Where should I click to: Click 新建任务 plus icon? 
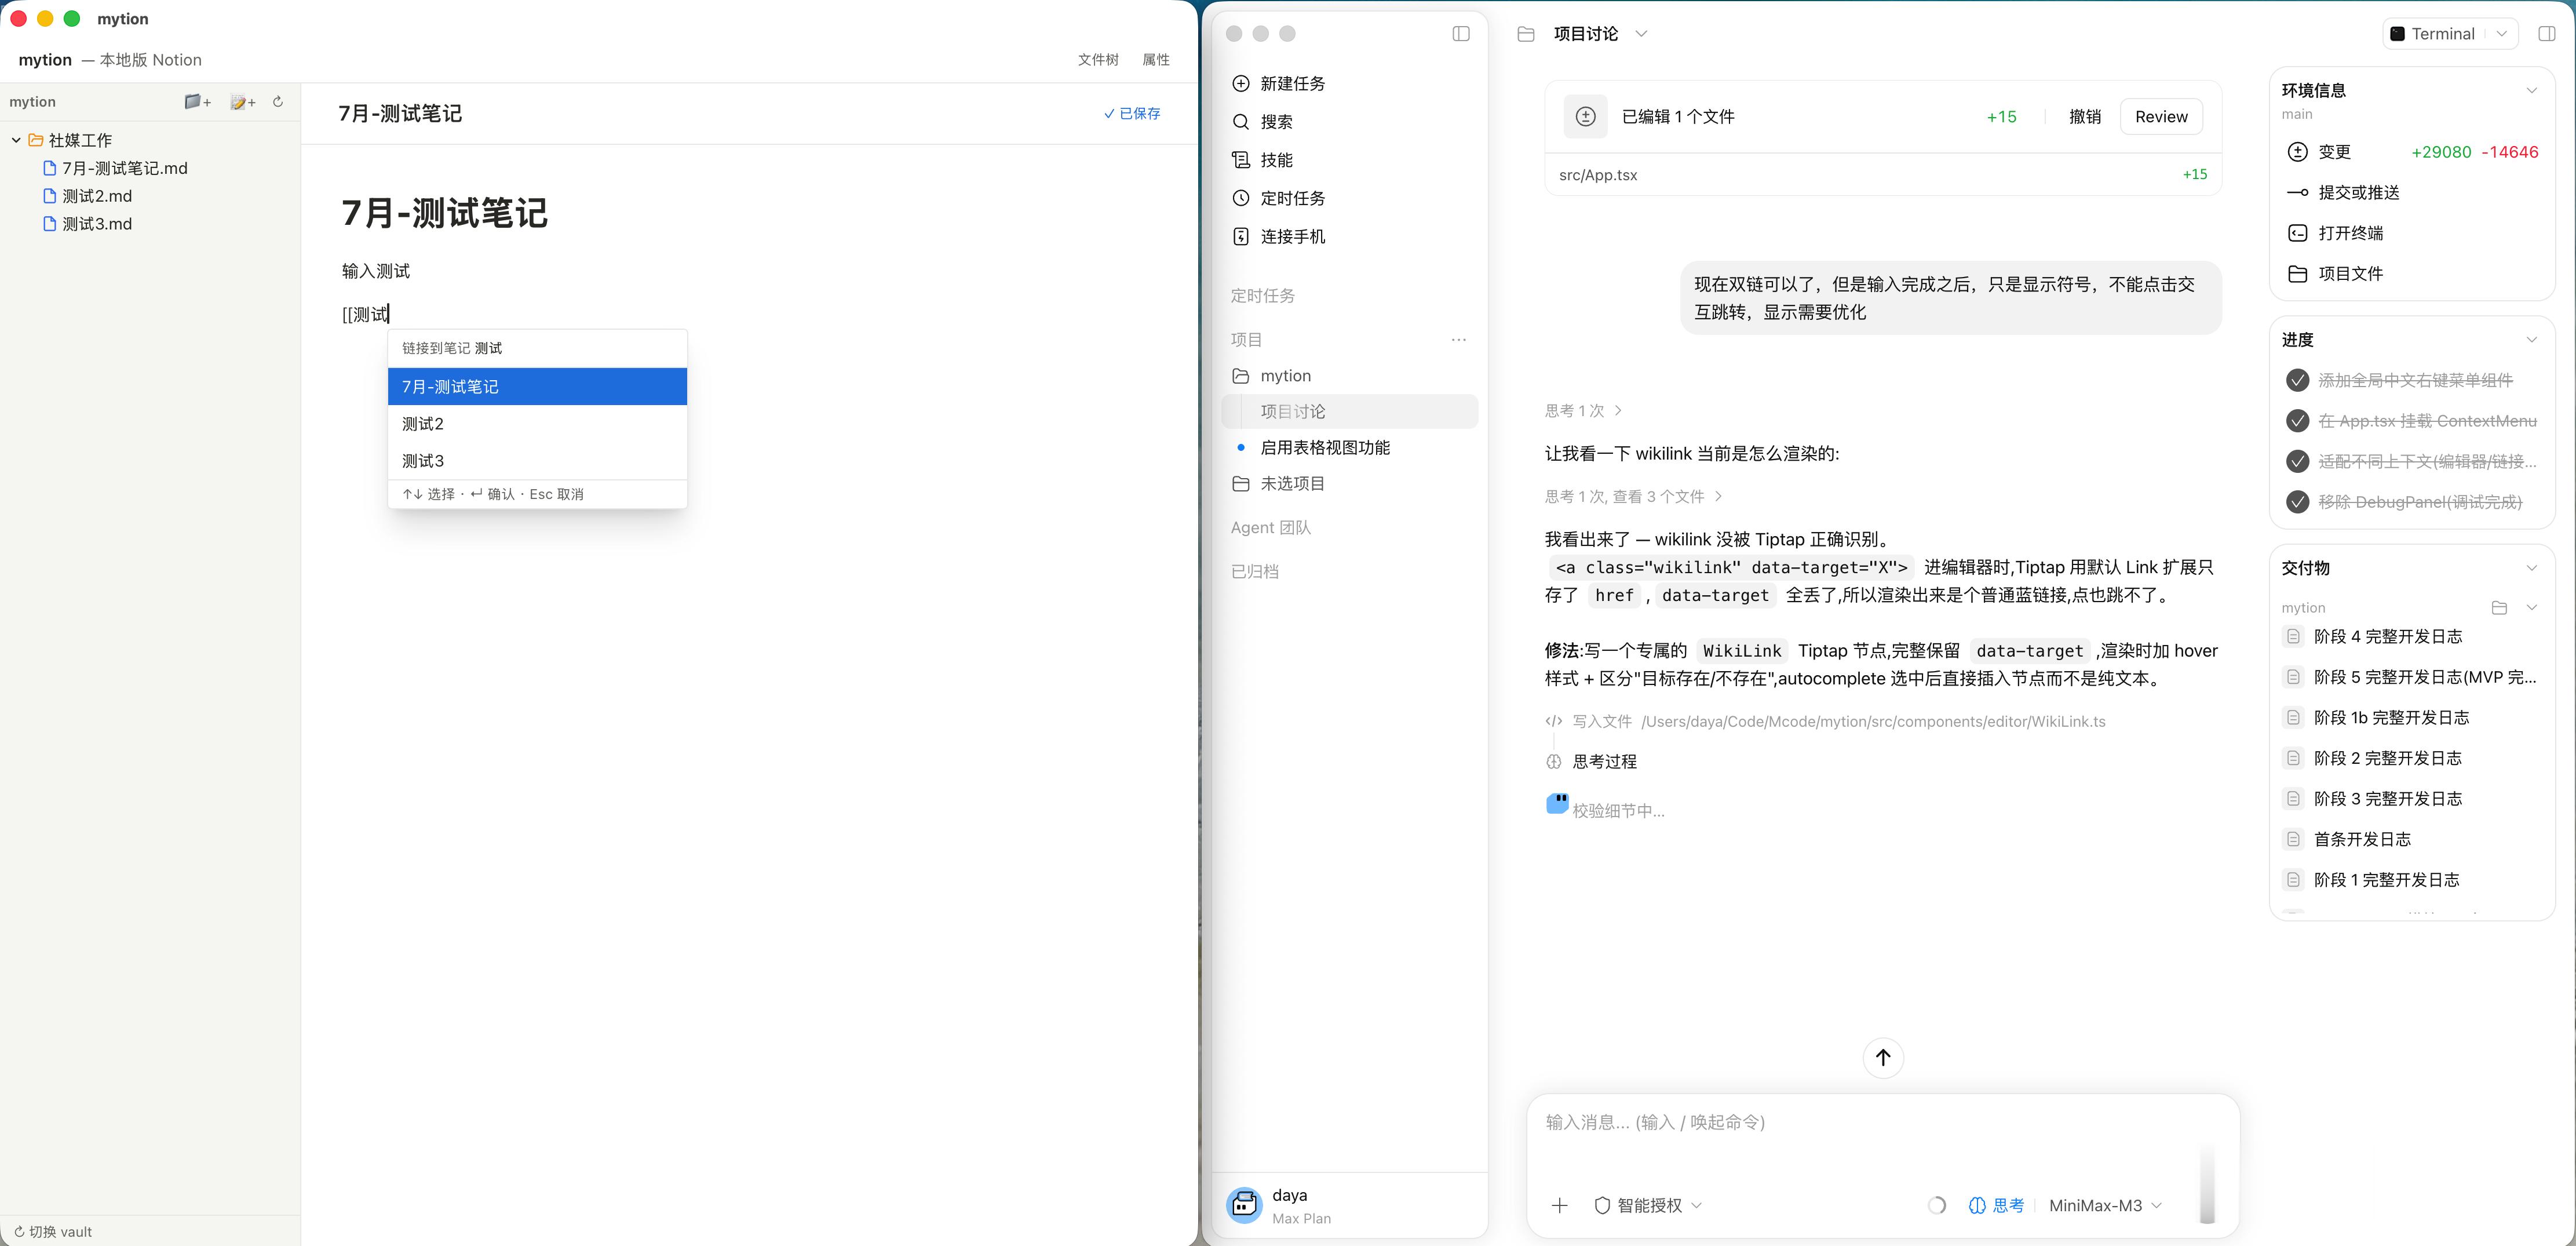[x=1241, y=84]
